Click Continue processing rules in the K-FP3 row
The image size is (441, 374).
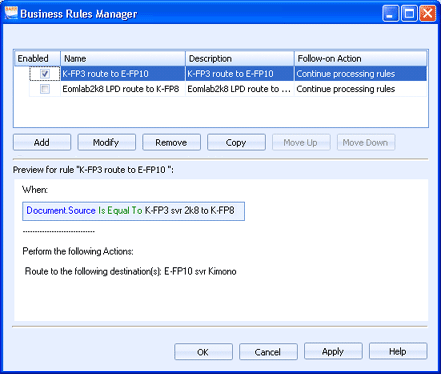click(x=360, y=74)
